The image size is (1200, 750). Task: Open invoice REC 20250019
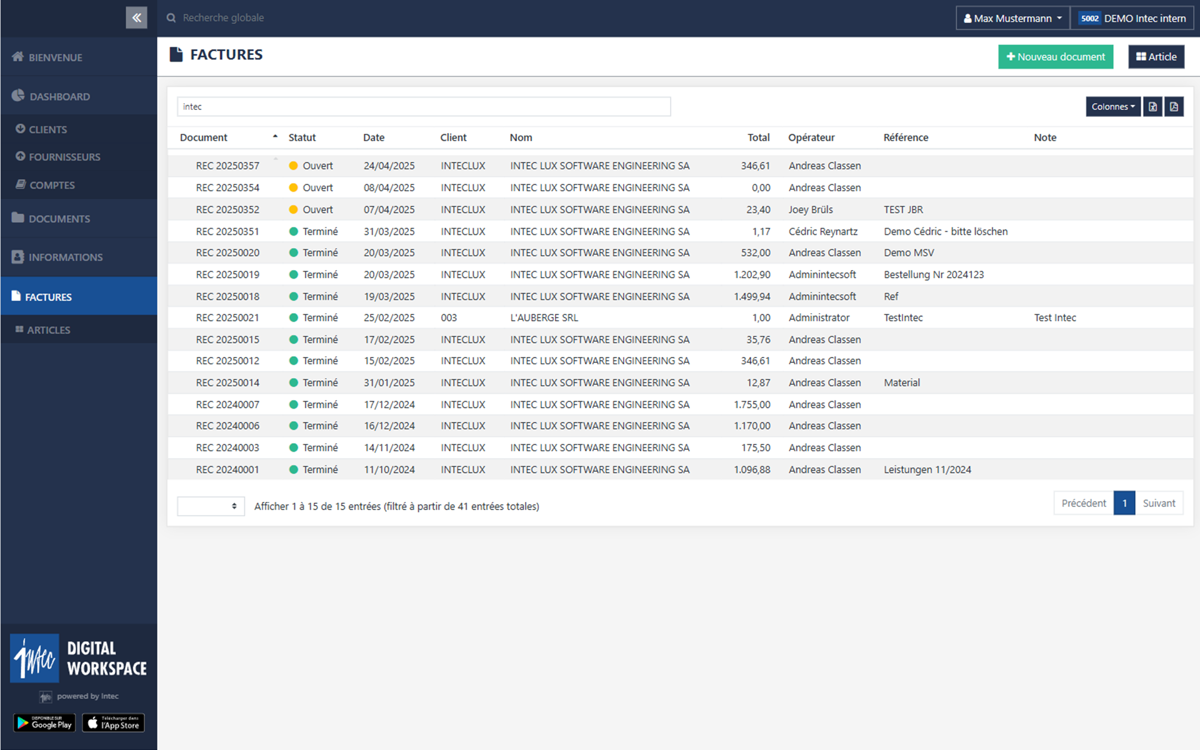pyautogui.click(x=227, y=275)
